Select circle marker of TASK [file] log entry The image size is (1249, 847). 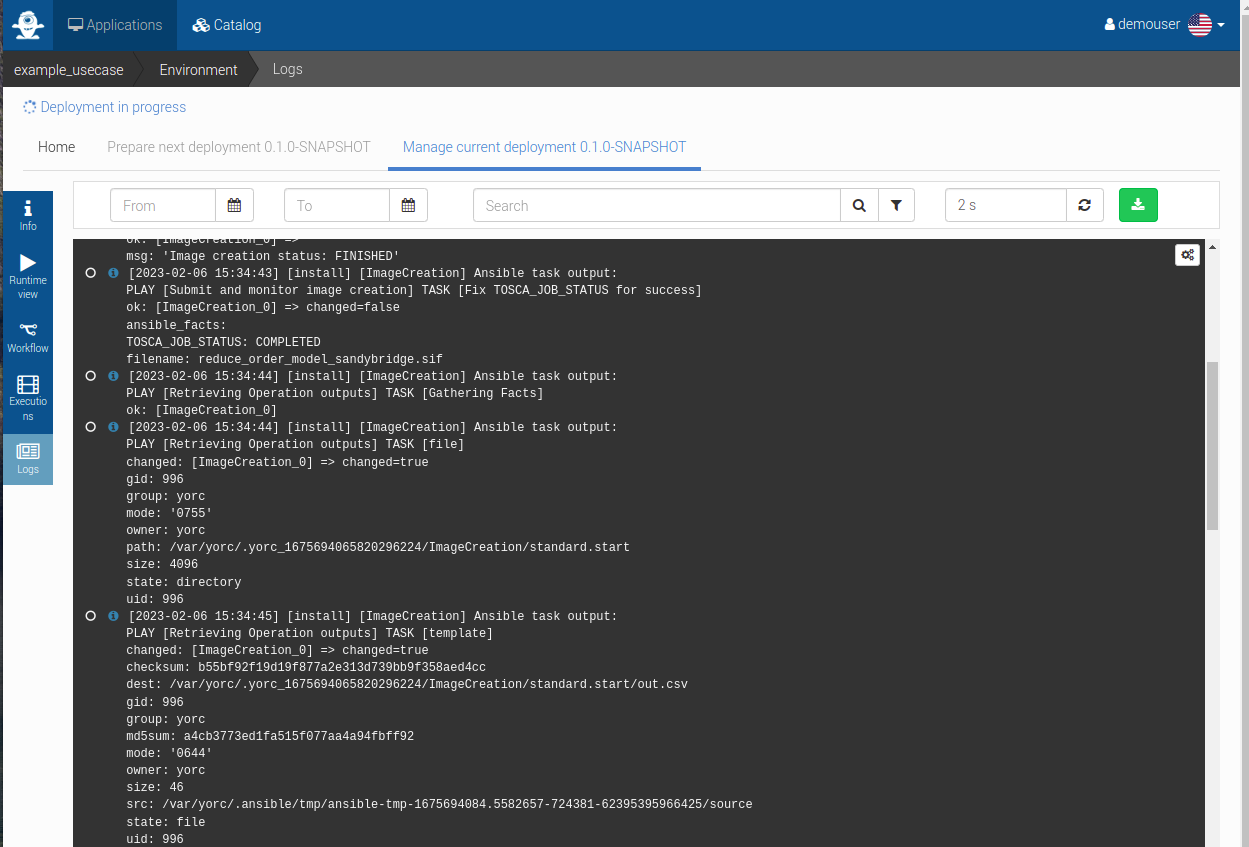tap(91, 427)
